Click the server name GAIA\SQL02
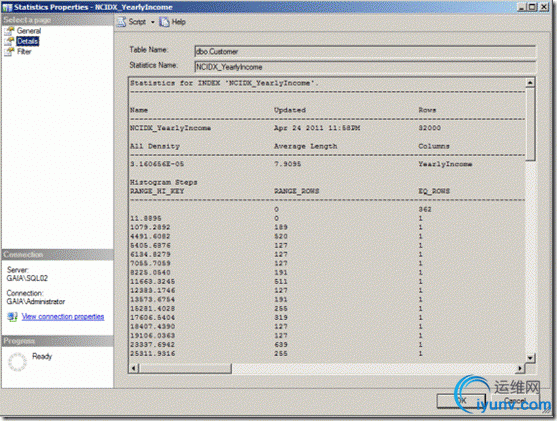The image size is (557, 421). pyautogui.click(x=27, y=278)
